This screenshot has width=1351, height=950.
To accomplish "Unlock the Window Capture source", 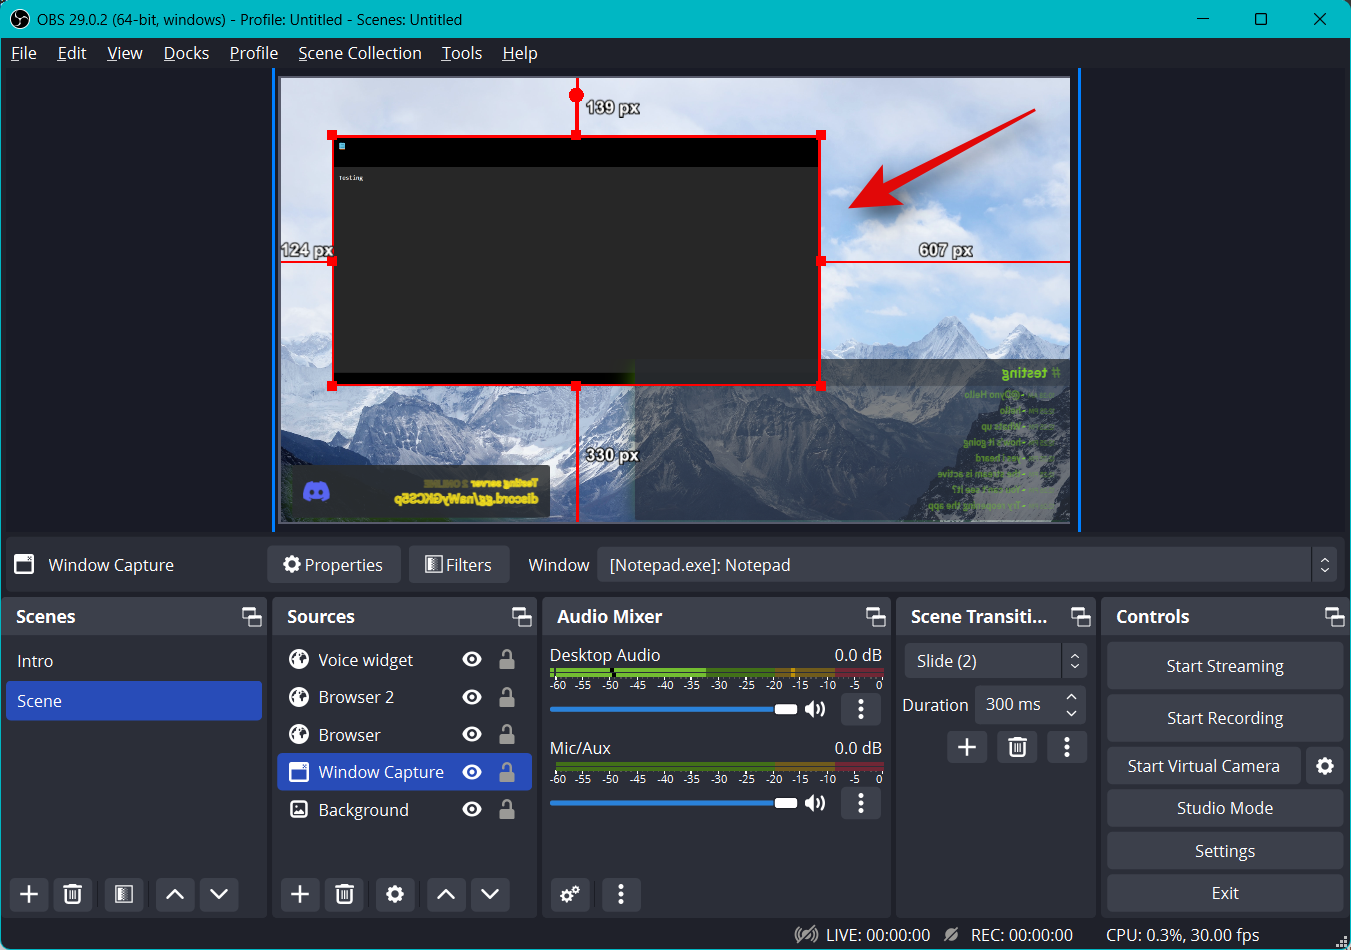I will [x=507, y=772].
